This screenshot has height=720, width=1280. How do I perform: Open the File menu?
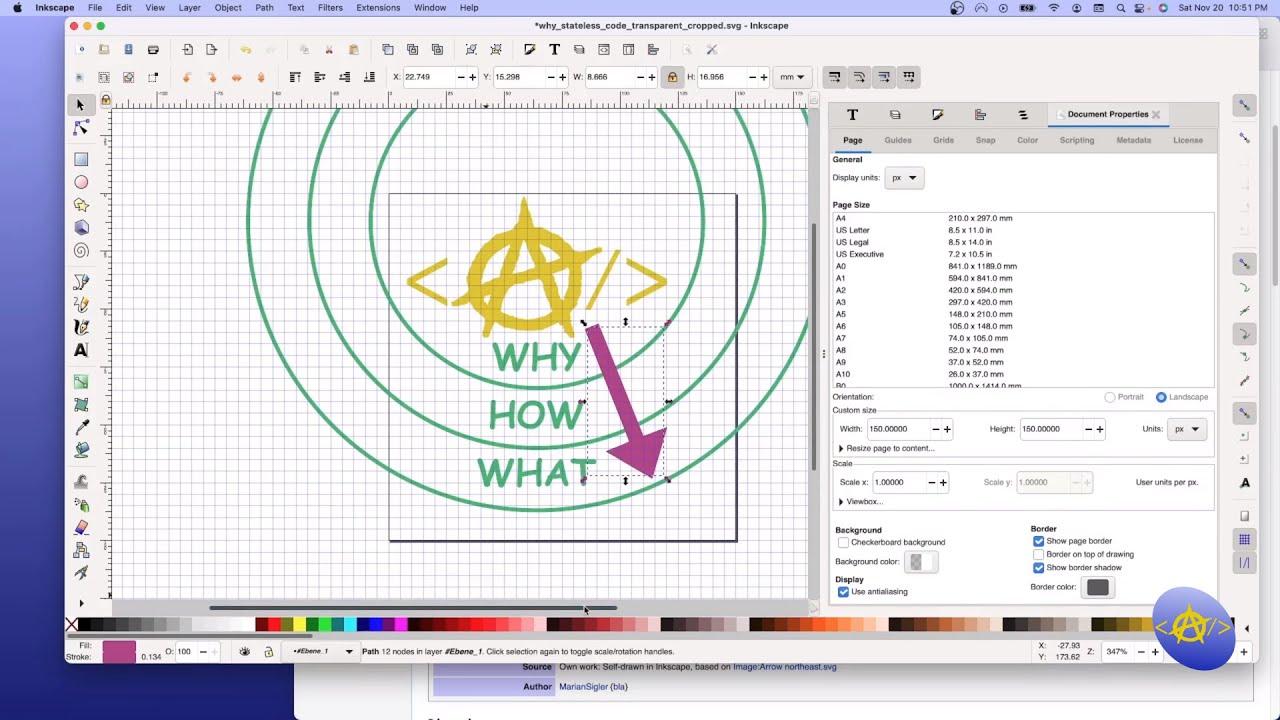(95, 7)
